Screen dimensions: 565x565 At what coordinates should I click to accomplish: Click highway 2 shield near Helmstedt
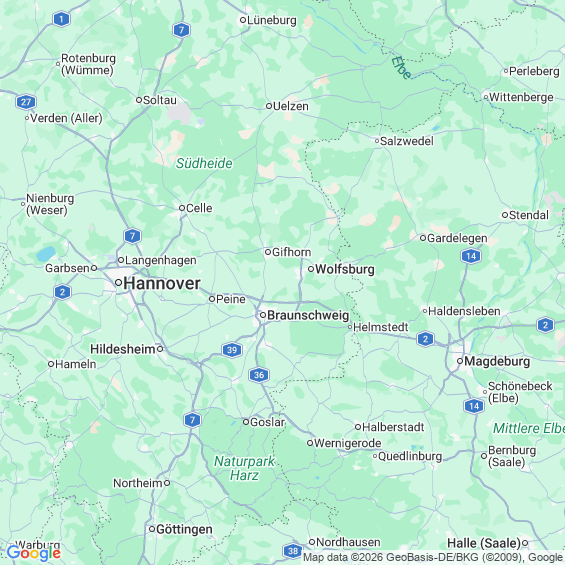pos(425,339)
